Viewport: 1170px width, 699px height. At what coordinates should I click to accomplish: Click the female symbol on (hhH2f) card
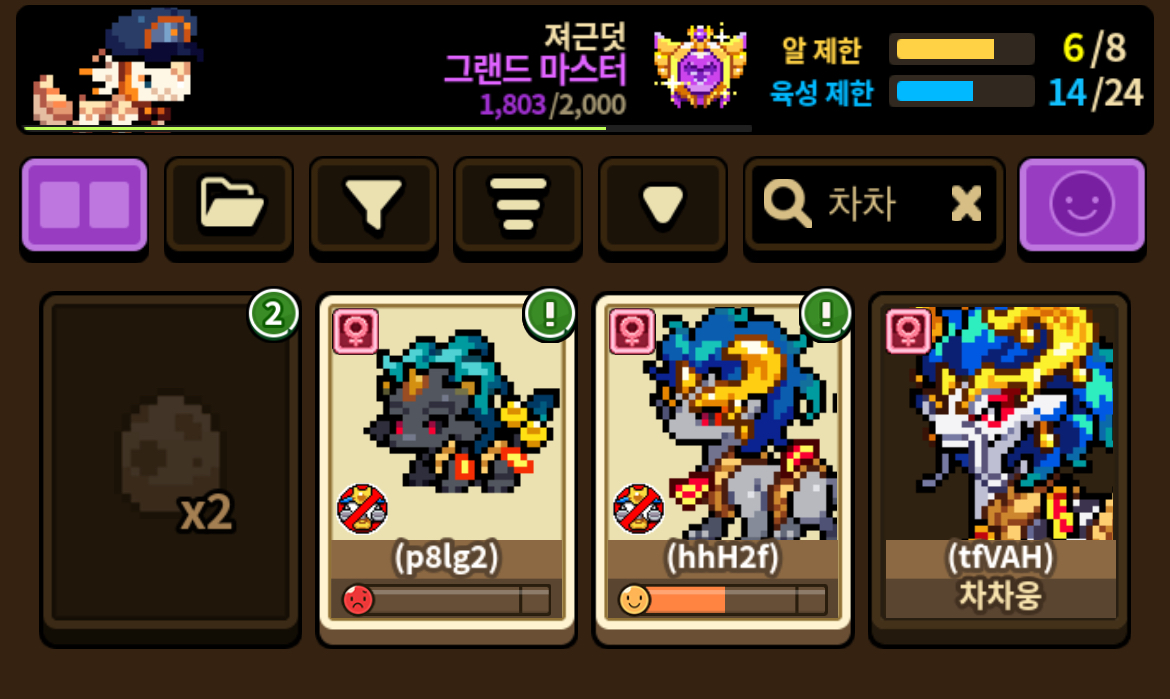click(632, 330)
